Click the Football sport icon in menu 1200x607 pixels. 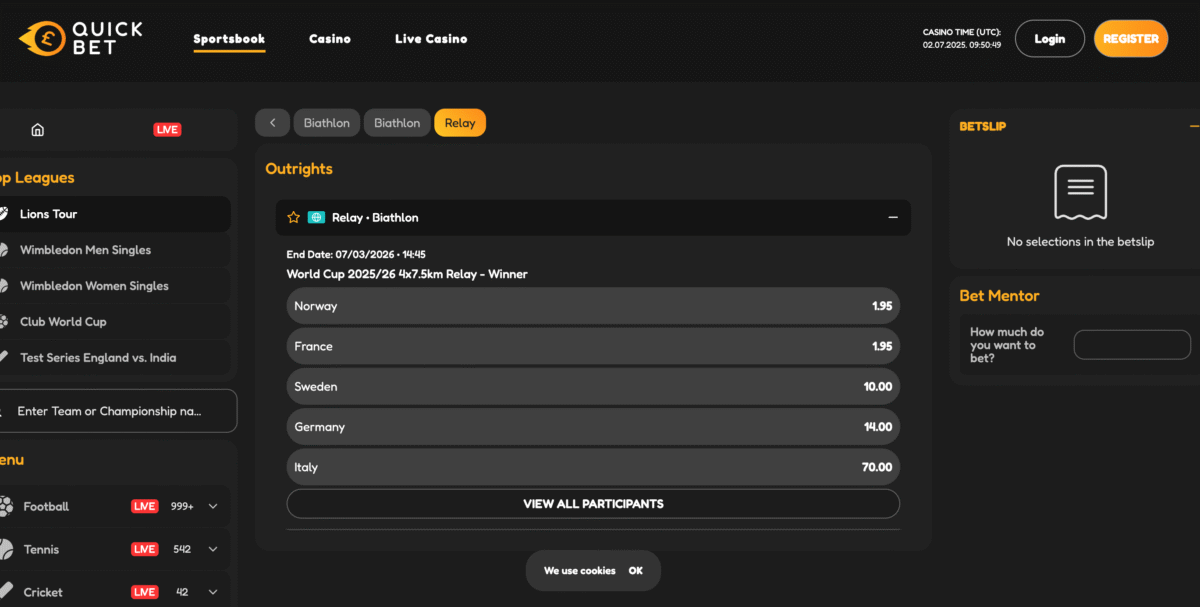pos(6,506)
